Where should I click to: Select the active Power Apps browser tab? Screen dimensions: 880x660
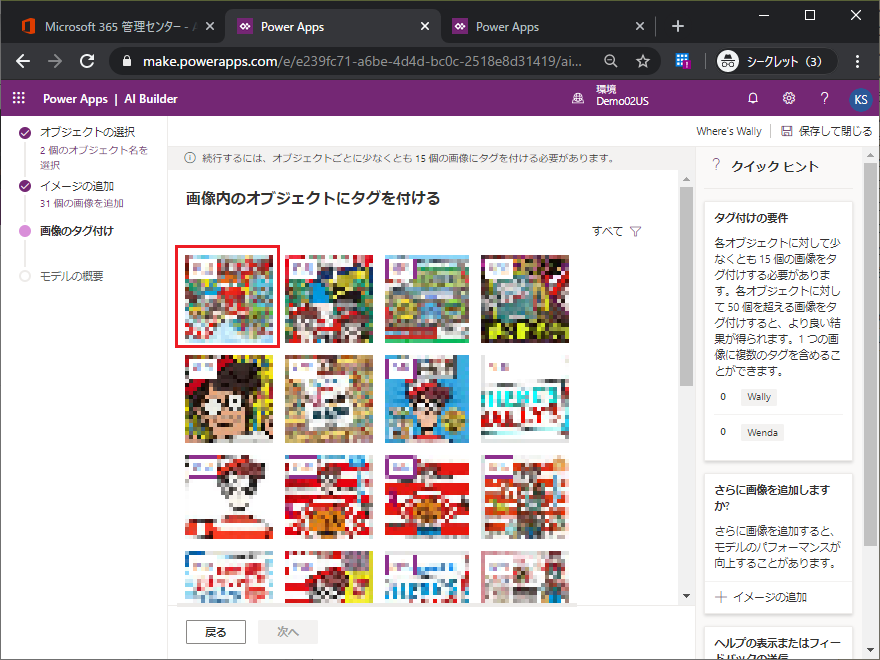[331, 26]
